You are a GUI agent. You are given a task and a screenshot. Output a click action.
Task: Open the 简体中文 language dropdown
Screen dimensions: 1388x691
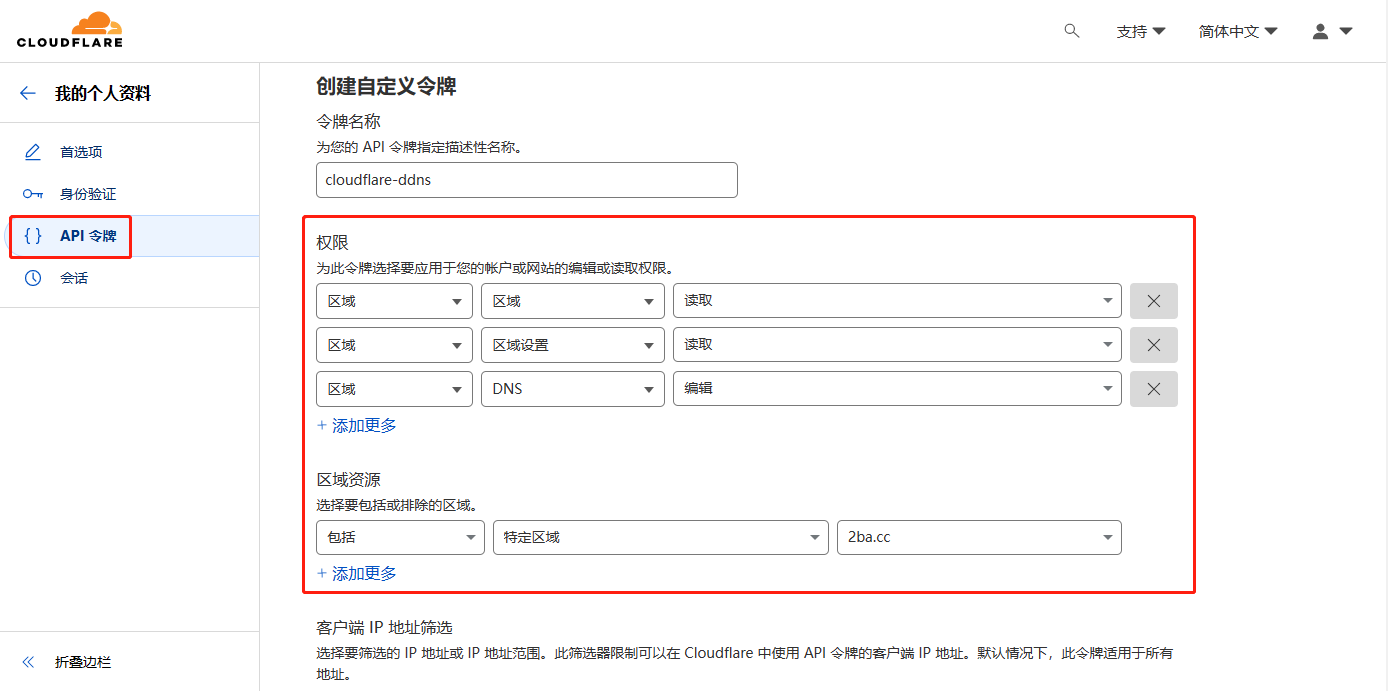point(1237,31)
